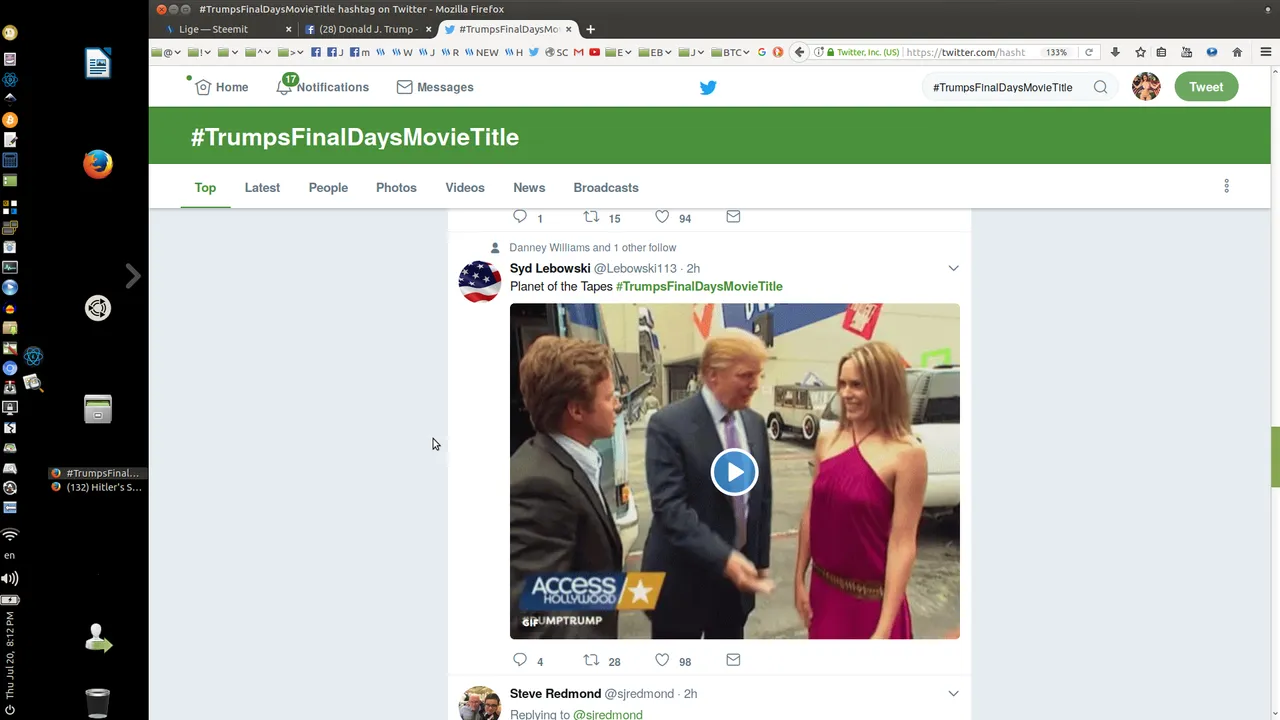Expand the EB bookmarks folder

pyautogui.click(x=654, y=52)
